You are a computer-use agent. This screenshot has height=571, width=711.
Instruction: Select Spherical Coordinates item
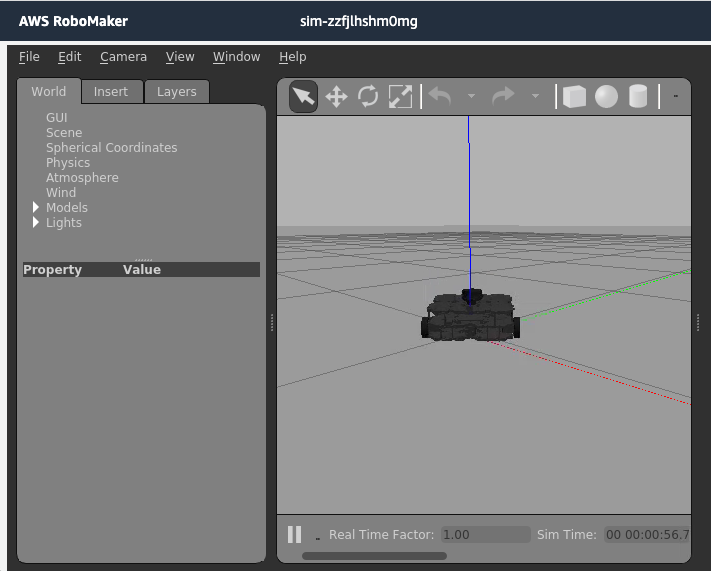[x=112, y=147]
